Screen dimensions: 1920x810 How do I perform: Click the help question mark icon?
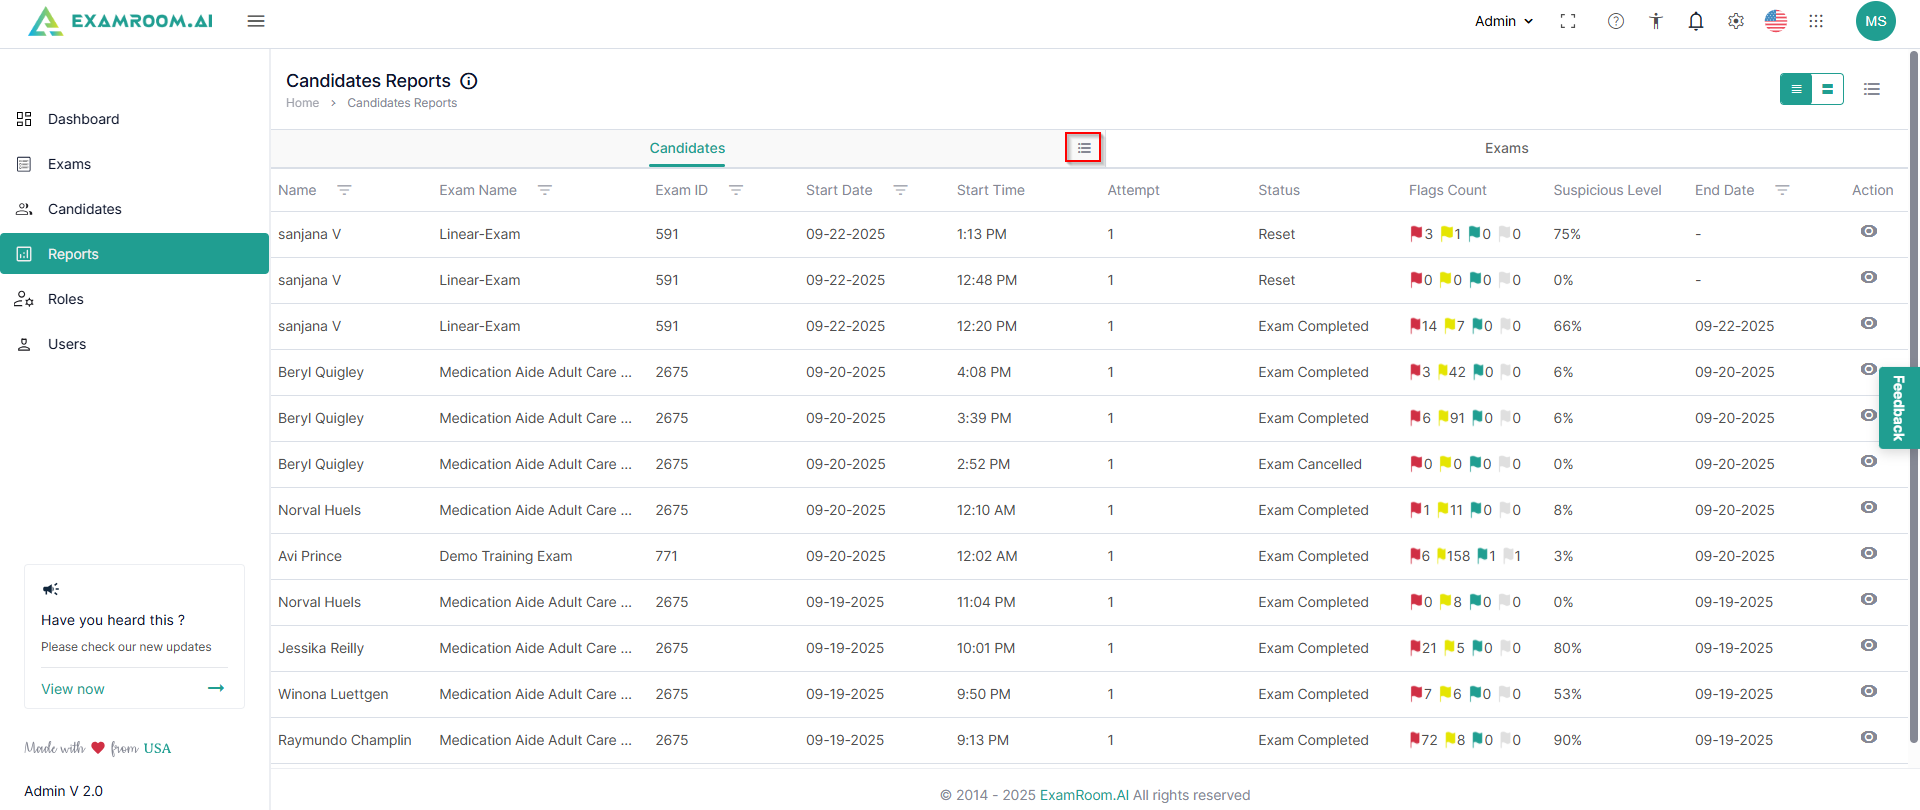pyautogui.click(x=1616, y=21)
